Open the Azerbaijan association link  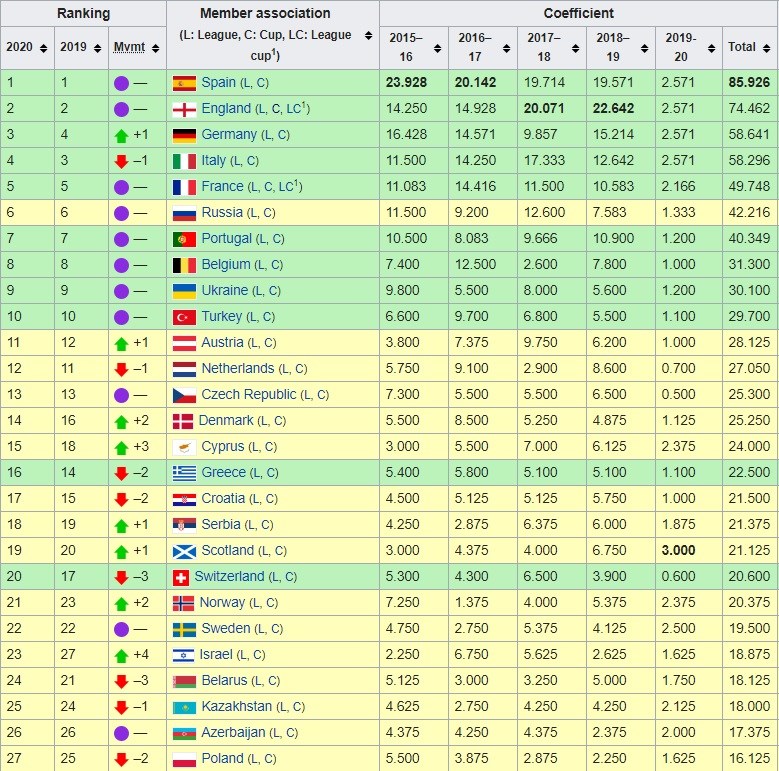tap(233, 733)
